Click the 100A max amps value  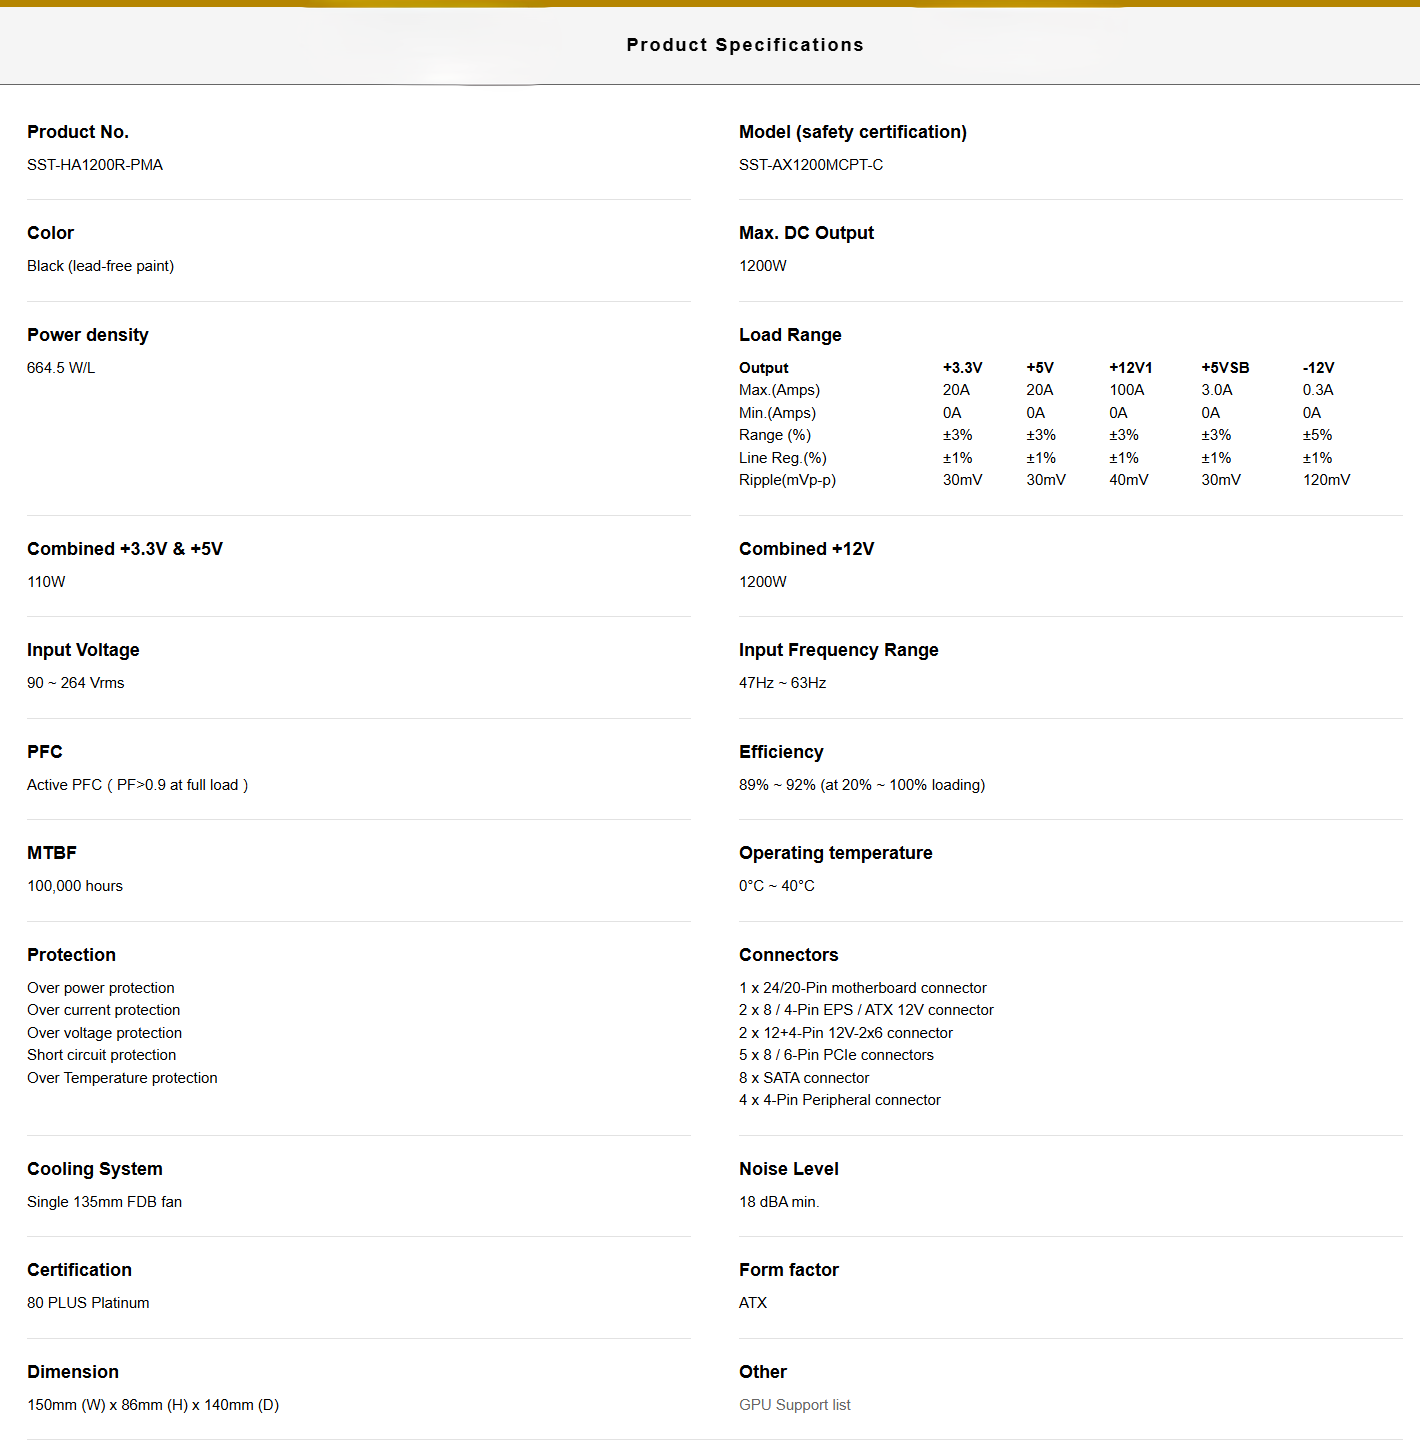click(x=1127, y=390)
